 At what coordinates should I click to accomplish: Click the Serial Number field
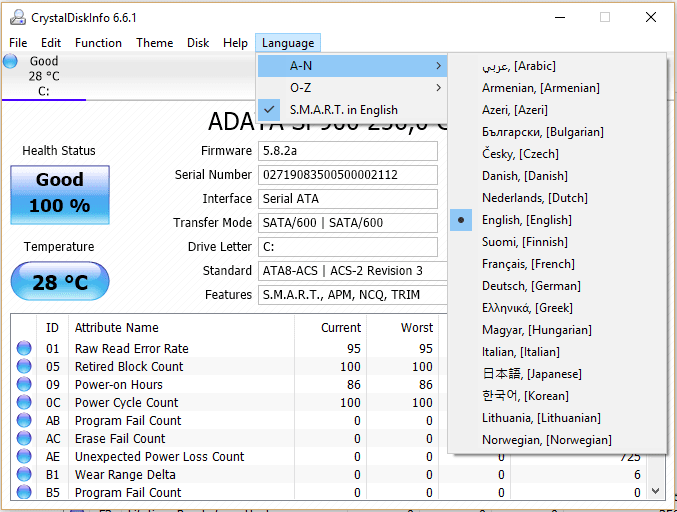click(348, 175)
